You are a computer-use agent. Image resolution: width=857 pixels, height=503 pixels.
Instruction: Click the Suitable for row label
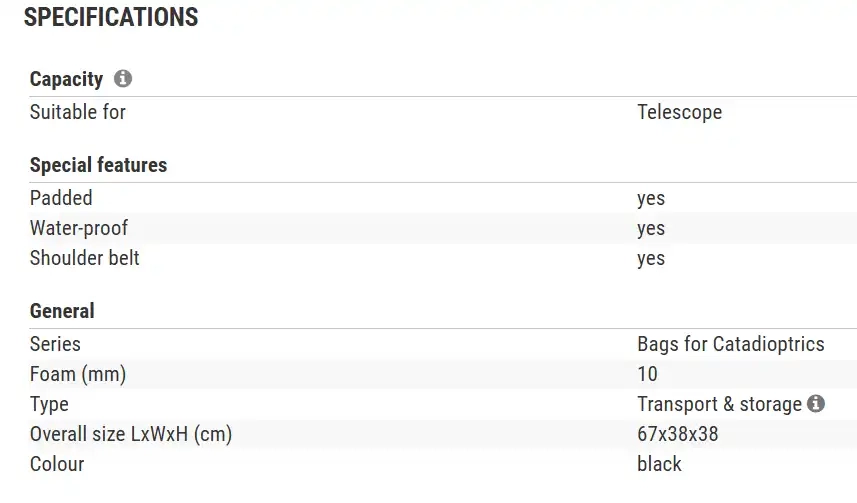[x=78, y=112]
